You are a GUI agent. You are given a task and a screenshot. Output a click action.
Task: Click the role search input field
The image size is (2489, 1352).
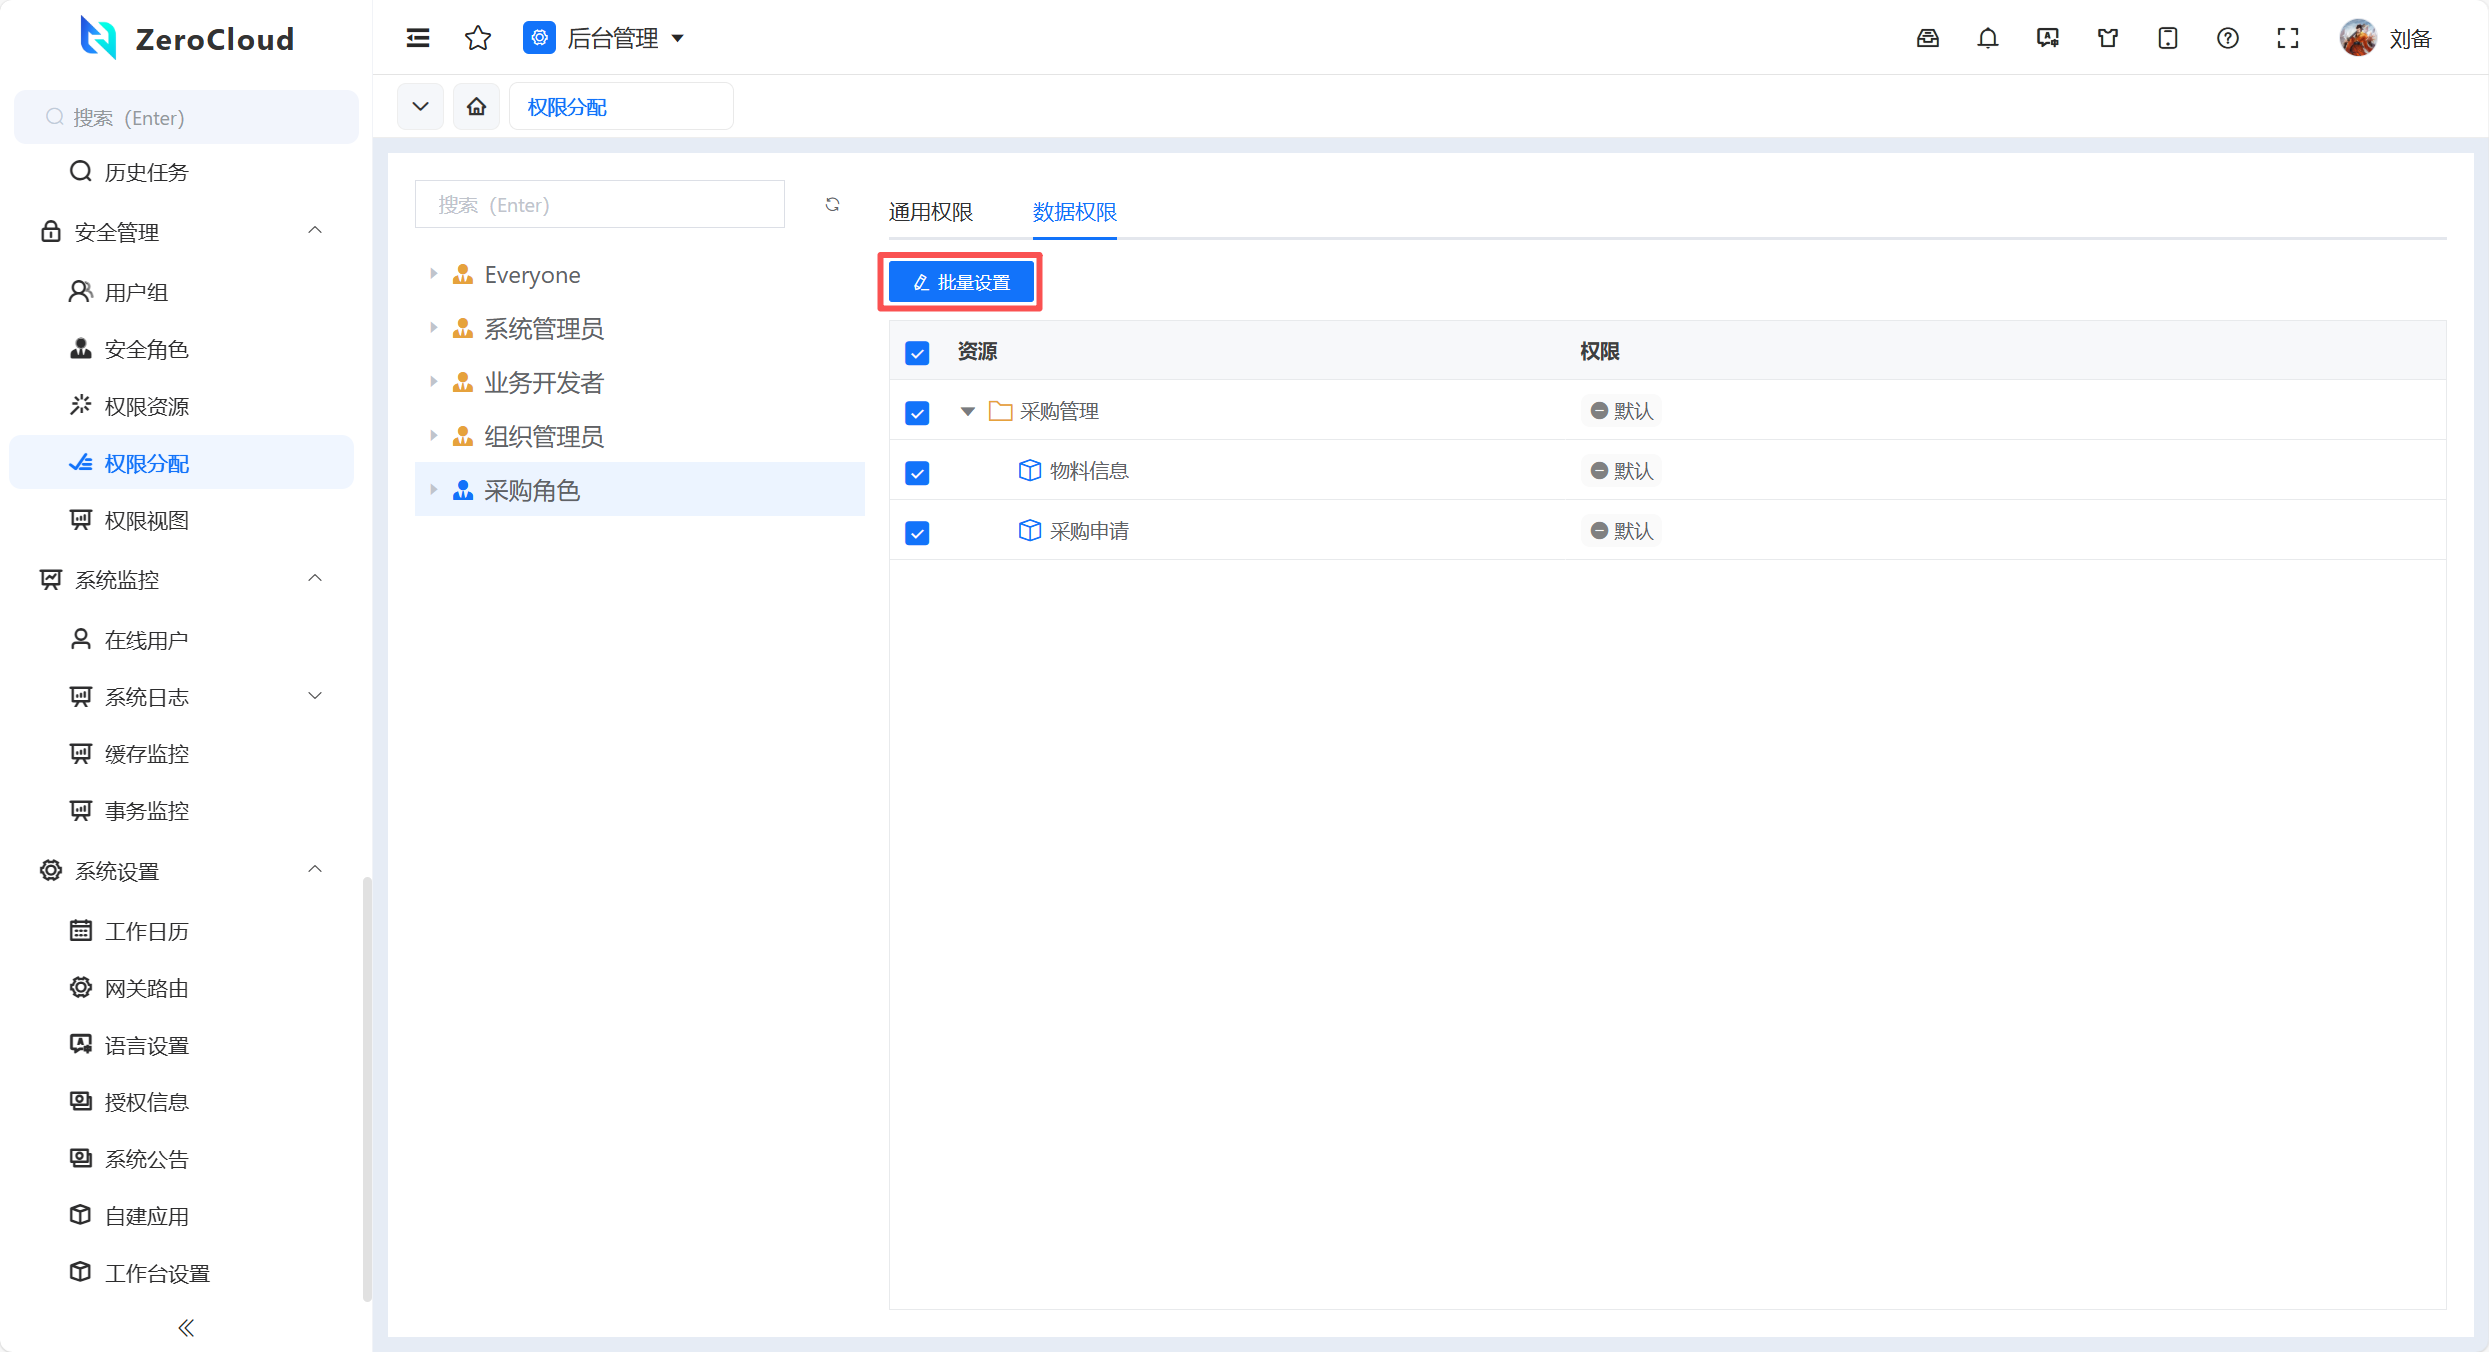click(x=599, y=204)
